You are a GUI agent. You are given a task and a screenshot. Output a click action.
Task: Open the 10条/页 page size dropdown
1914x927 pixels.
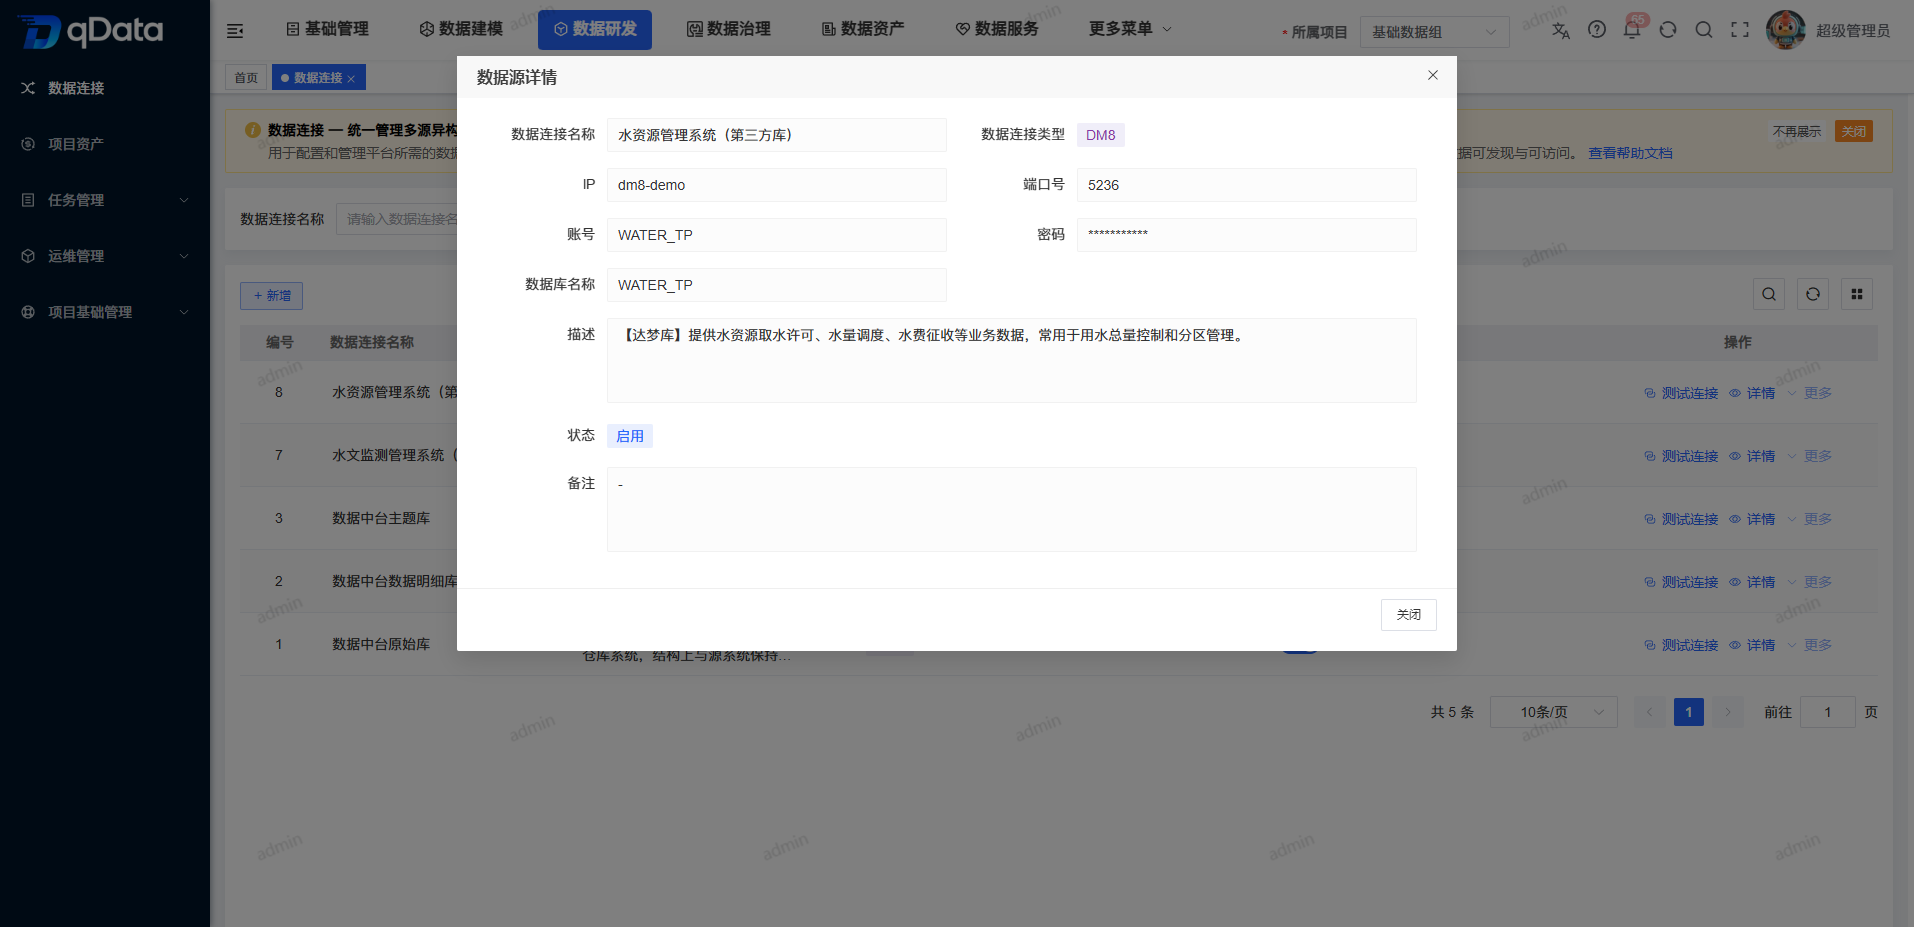(1554, 712)
